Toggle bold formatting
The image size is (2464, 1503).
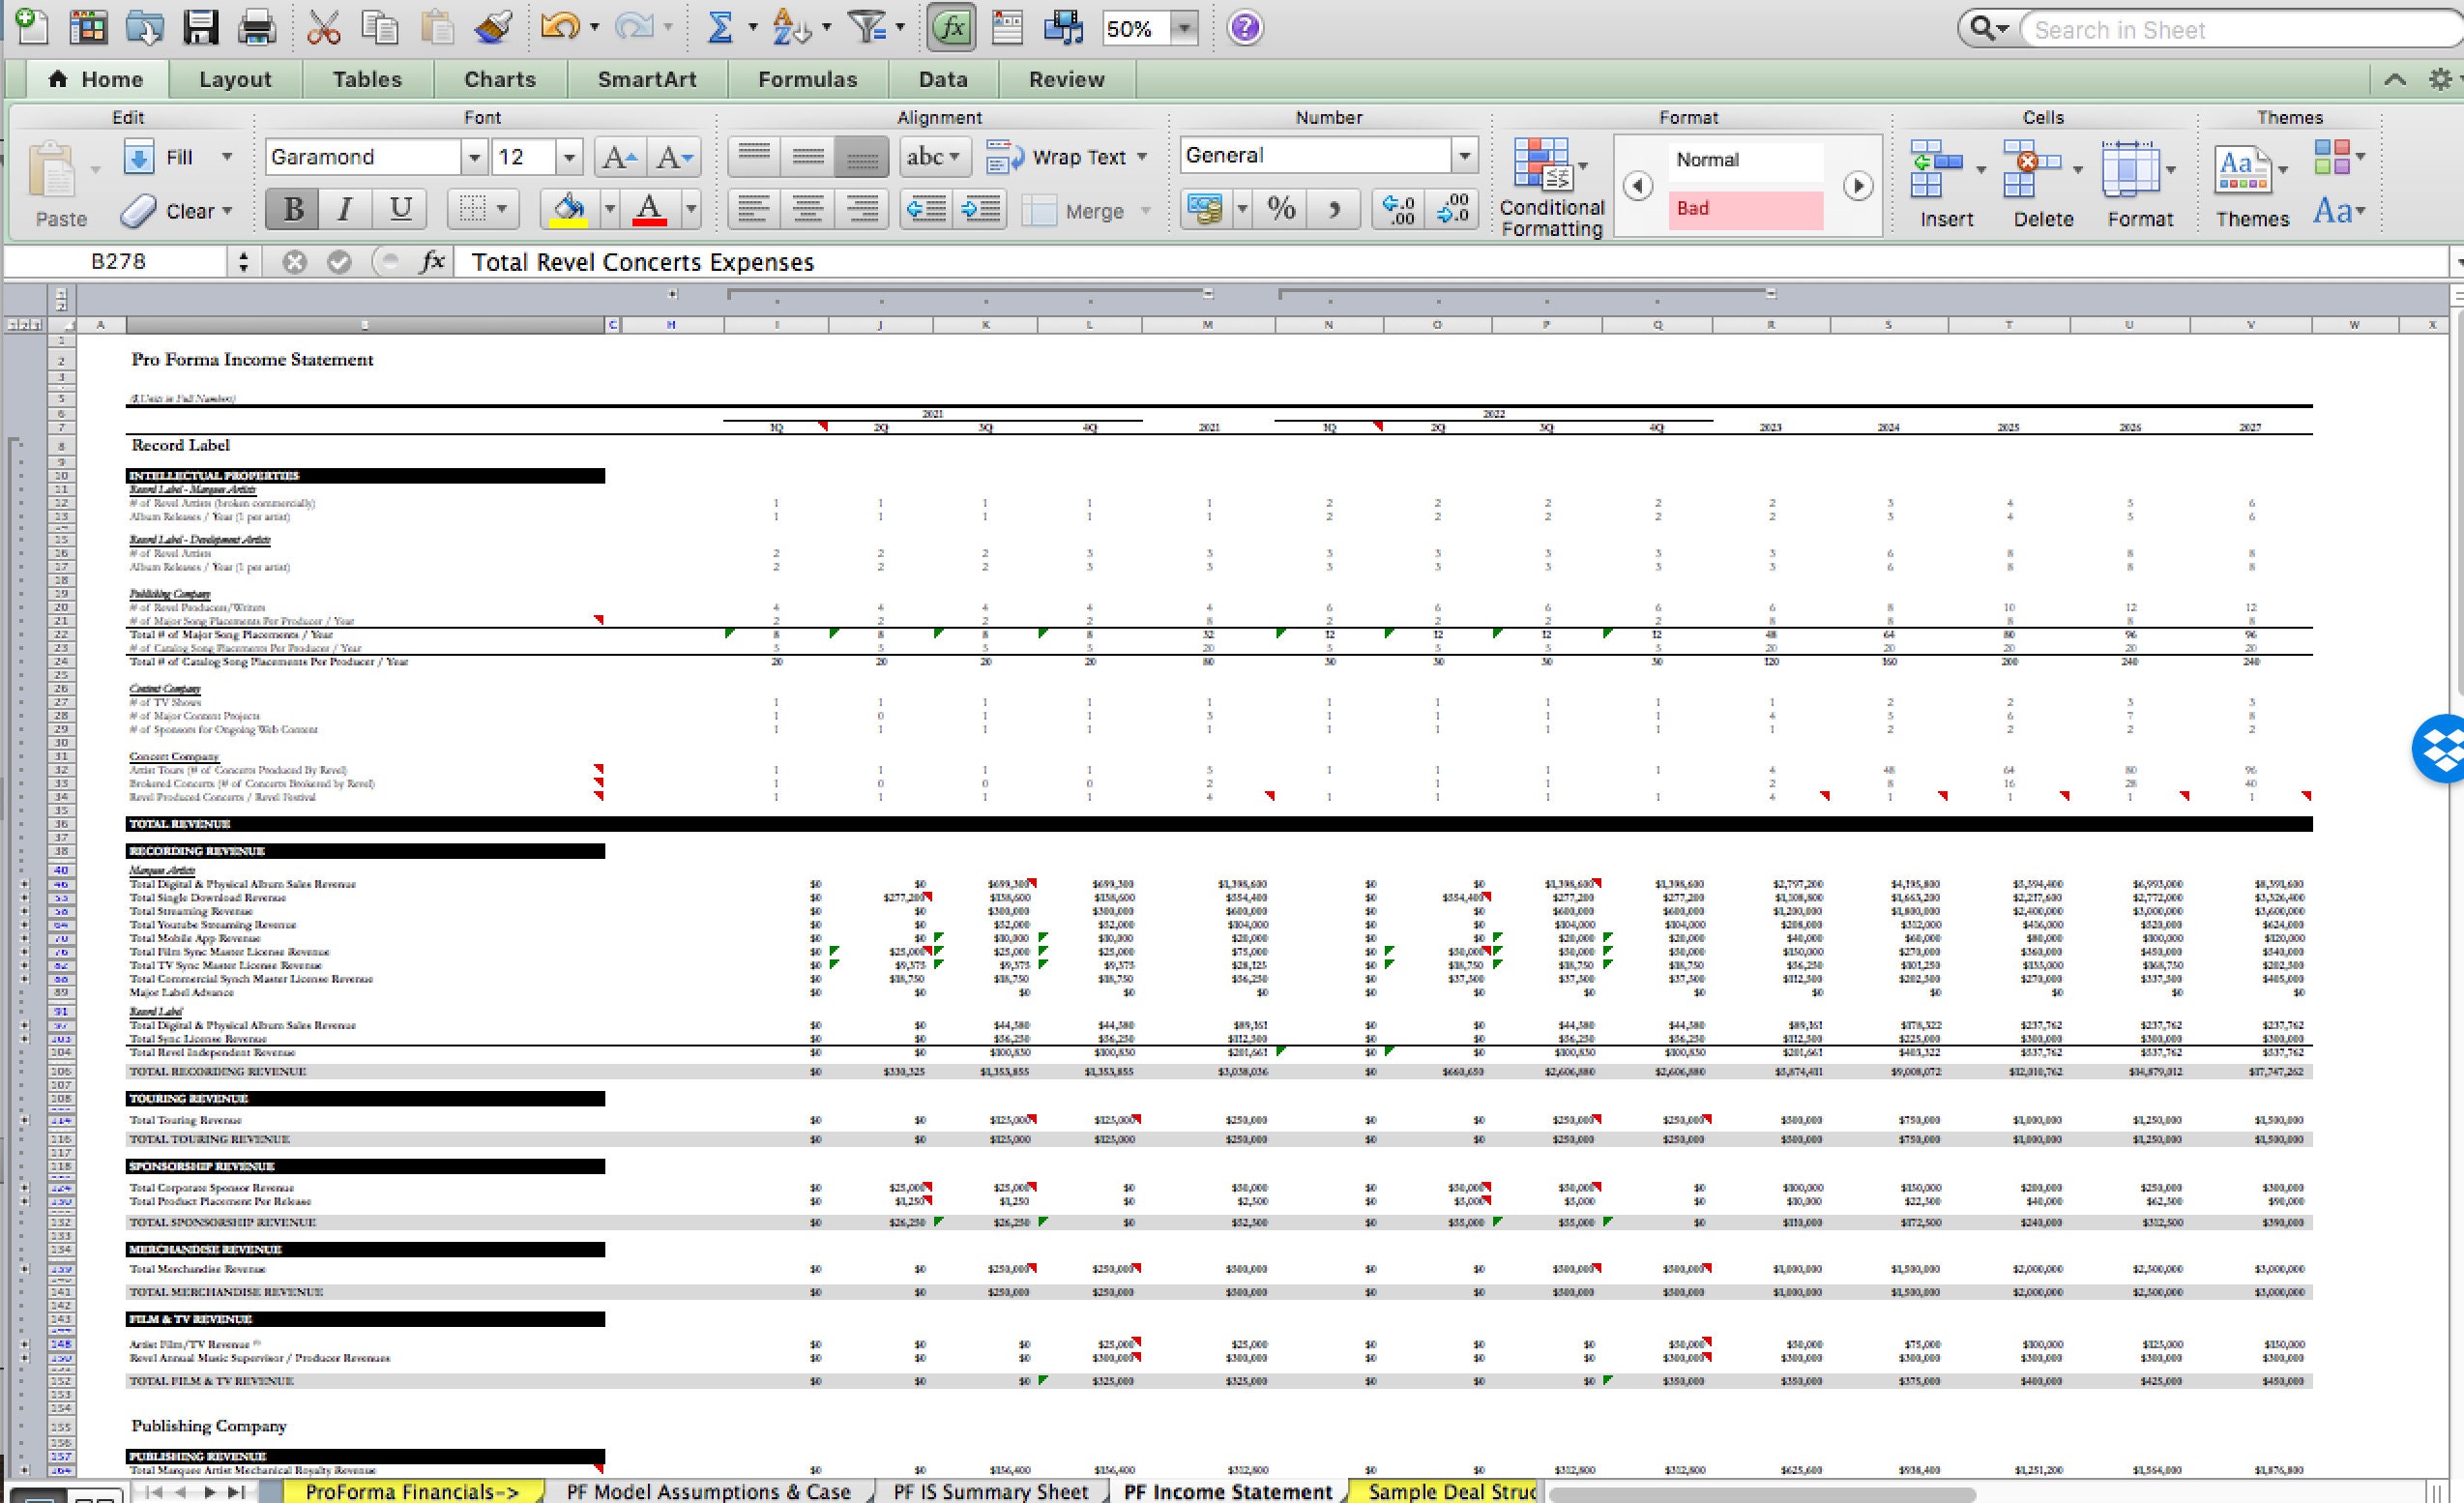[x=291, y=209]
